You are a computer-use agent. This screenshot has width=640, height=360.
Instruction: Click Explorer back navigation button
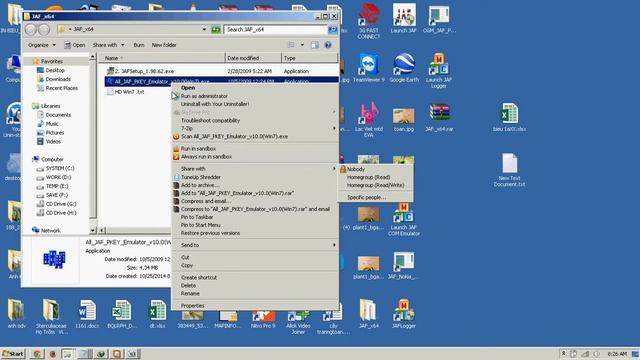coord(31,29)
